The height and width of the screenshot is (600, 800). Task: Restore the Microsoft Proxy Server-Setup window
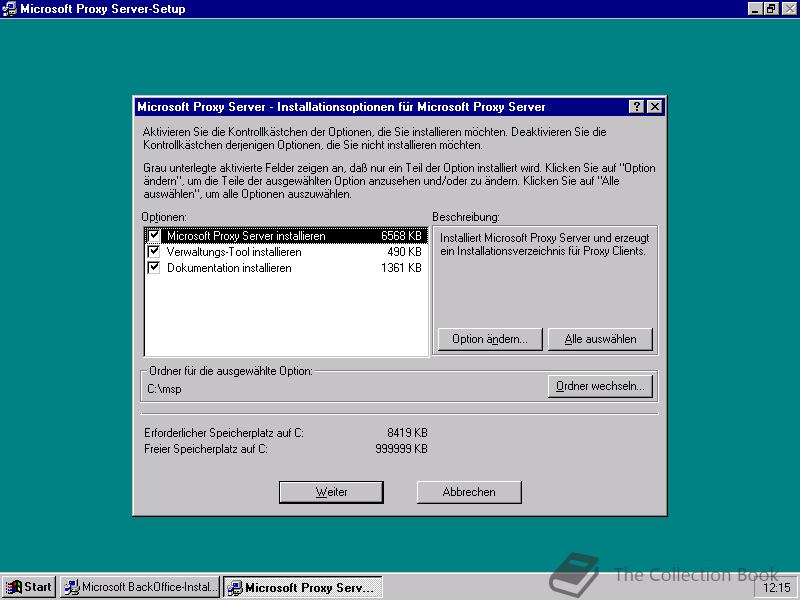770,9
